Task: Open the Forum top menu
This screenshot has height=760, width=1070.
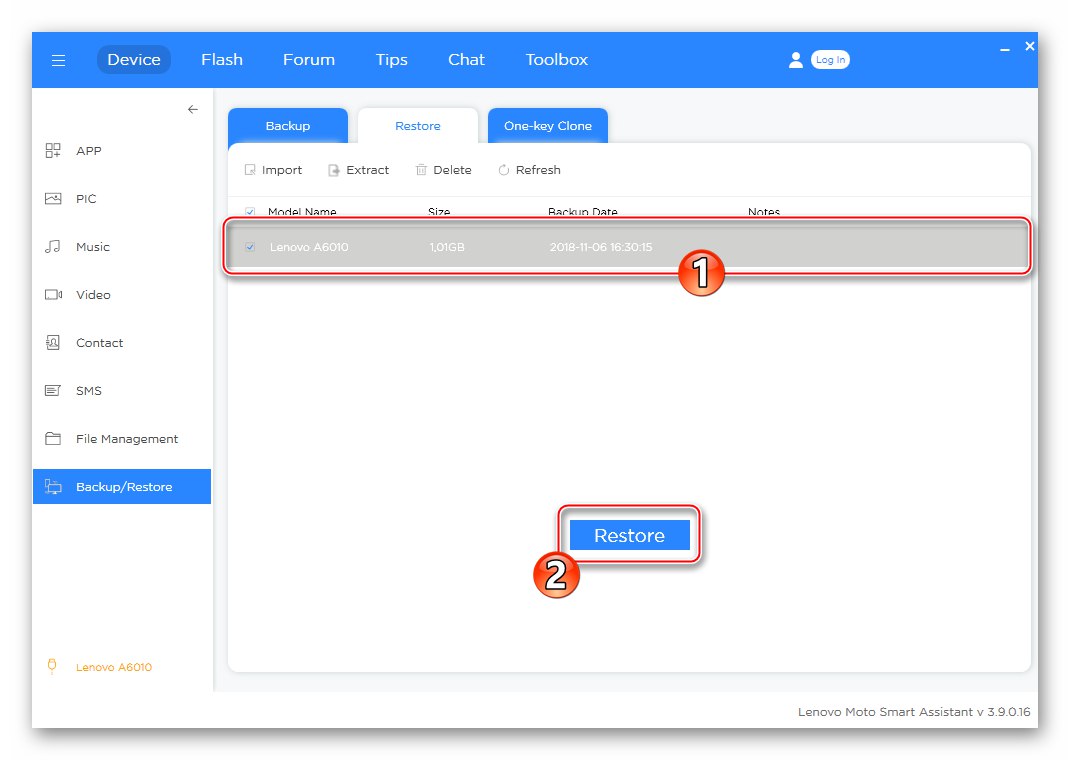Action: (309, 60)
